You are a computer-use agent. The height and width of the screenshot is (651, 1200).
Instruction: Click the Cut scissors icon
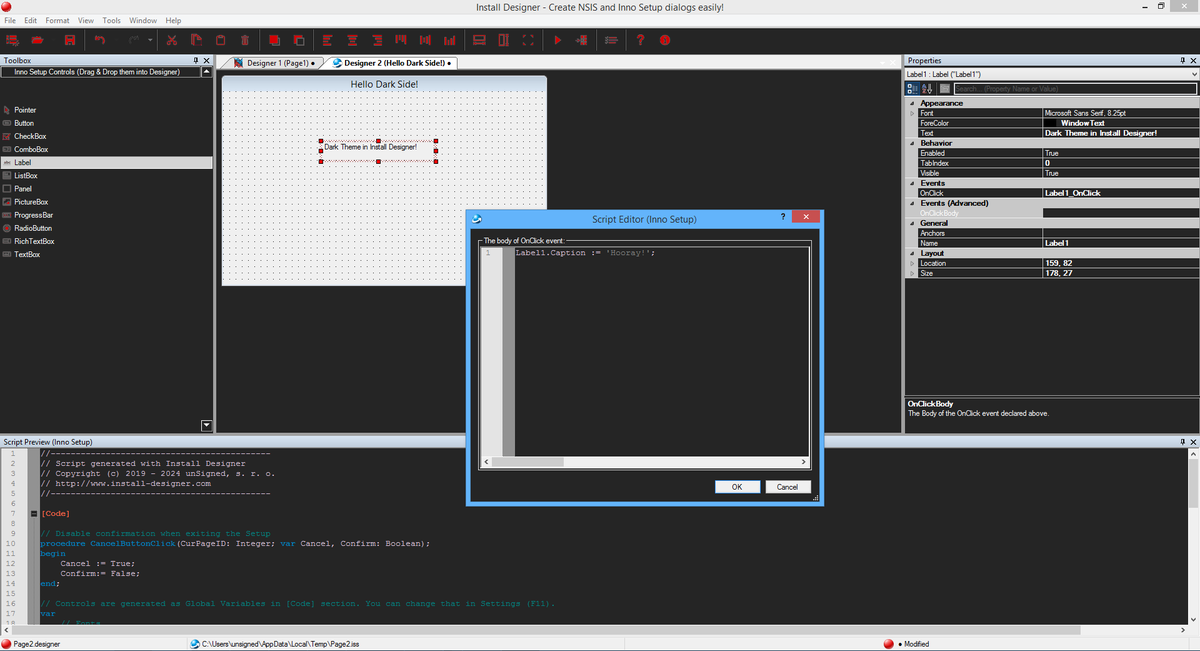(x=172, y=40)
